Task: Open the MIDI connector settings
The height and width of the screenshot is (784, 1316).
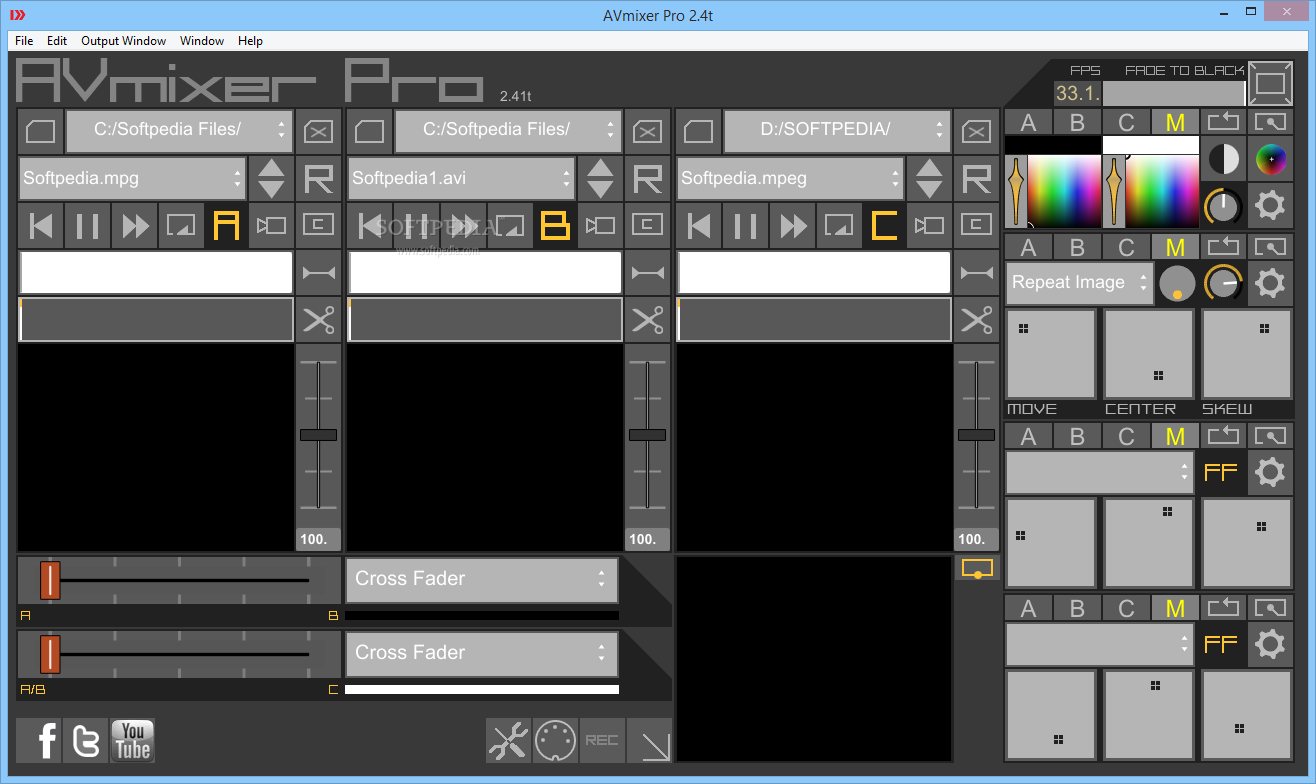Action: pyautogui.click(x=555, y=740)
